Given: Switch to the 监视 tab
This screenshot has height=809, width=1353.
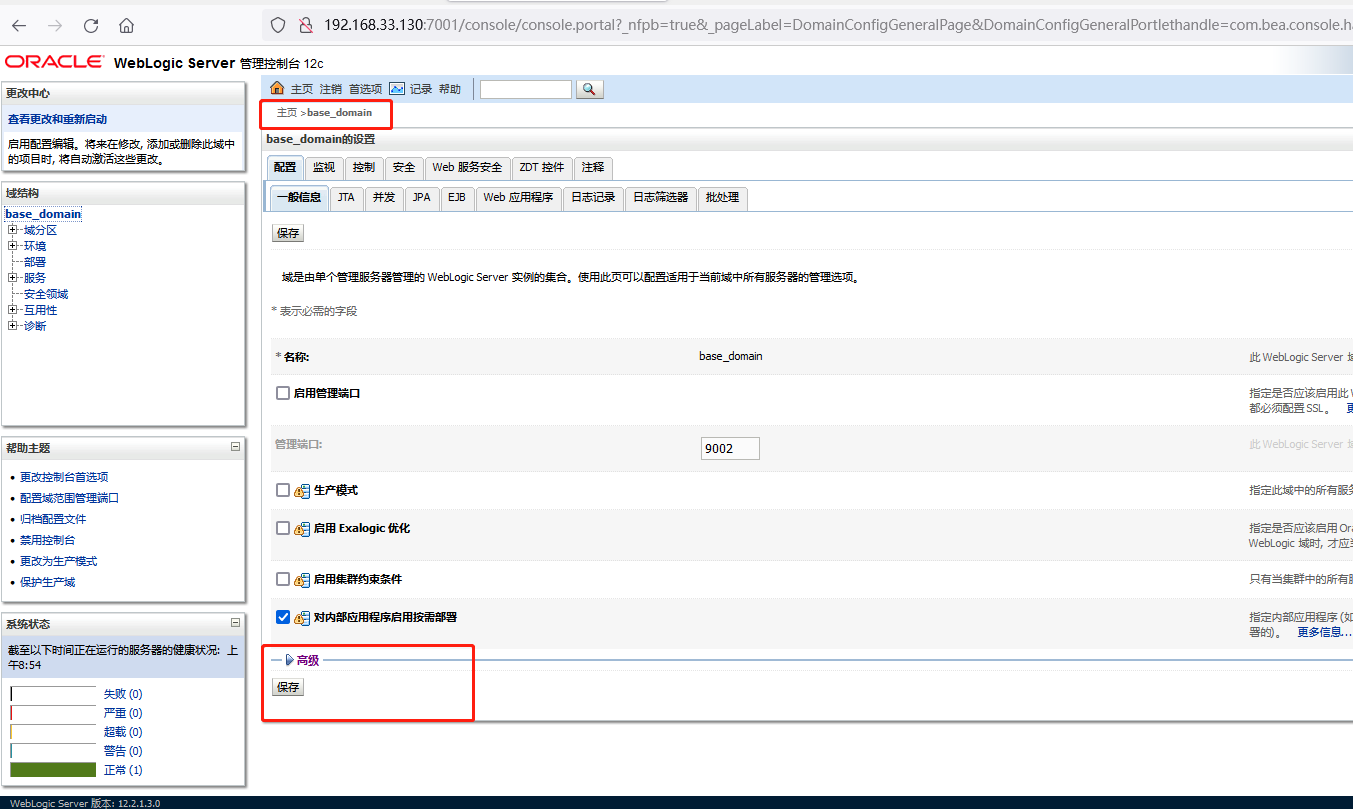Looking at the screenshot, I should [324, 168].
